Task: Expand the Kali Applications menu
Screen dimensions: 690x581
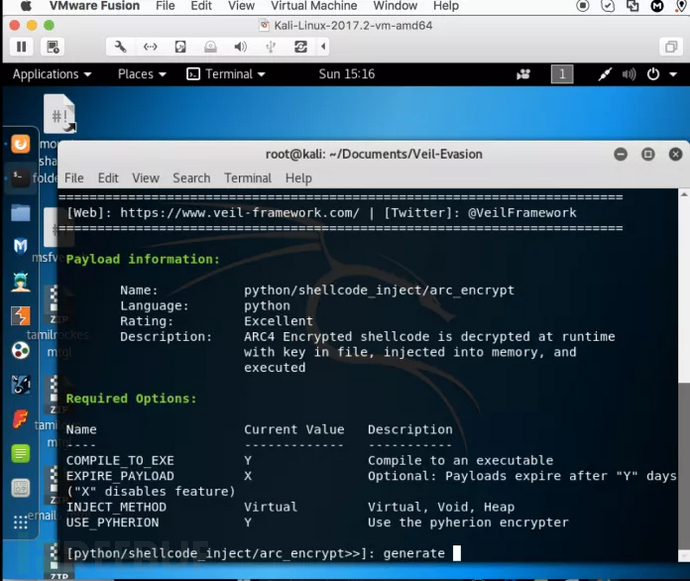Action: pyautogui.click(x=52, y=74)
